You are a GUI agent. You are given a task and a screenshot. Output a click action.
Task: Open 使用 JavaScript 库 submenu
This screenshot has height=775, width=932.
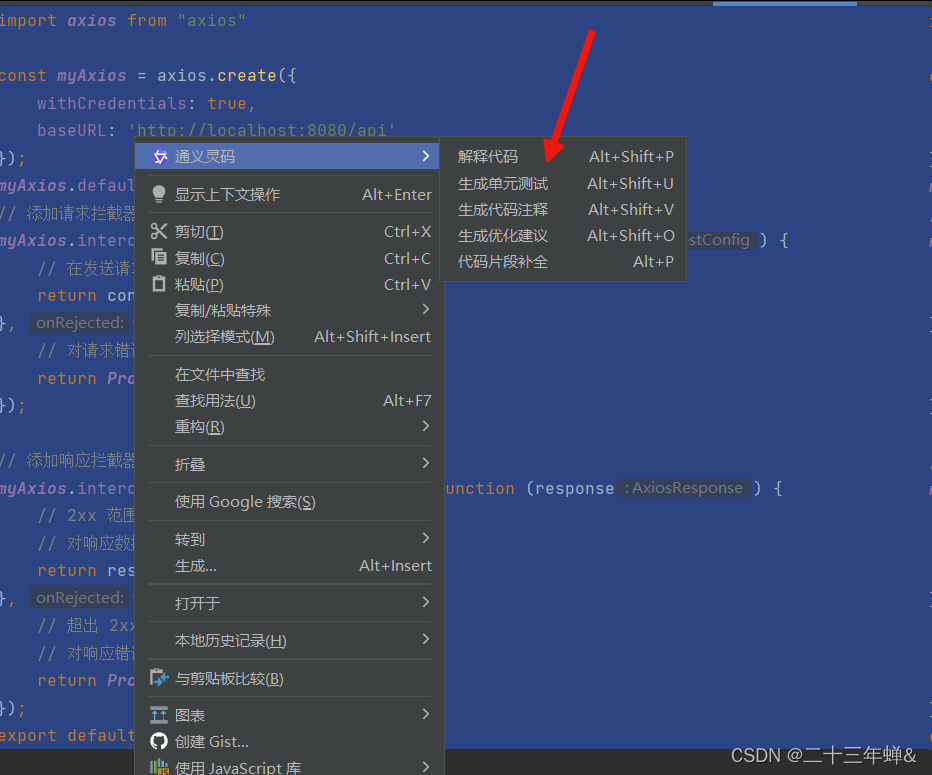tap(287, 767)
